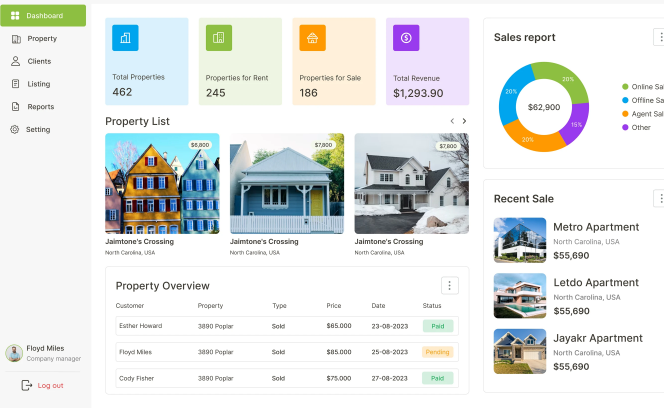Click the Listing document icon
The width and height of the screenshot is (664, 415).
[x=16, y=84]
